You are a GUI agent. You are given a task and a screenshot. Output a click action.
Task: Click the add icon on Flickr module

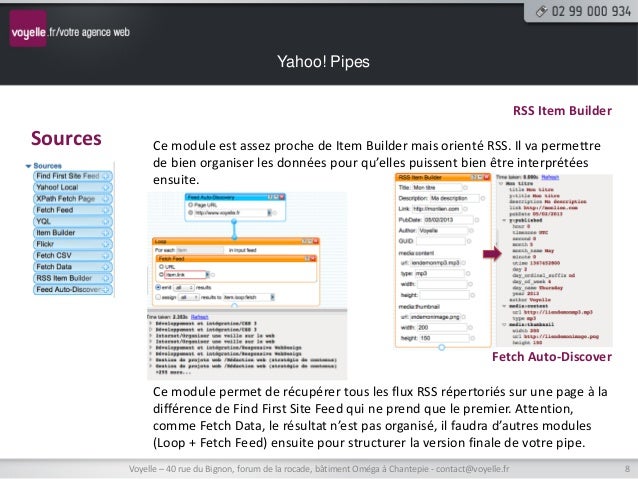107,244
